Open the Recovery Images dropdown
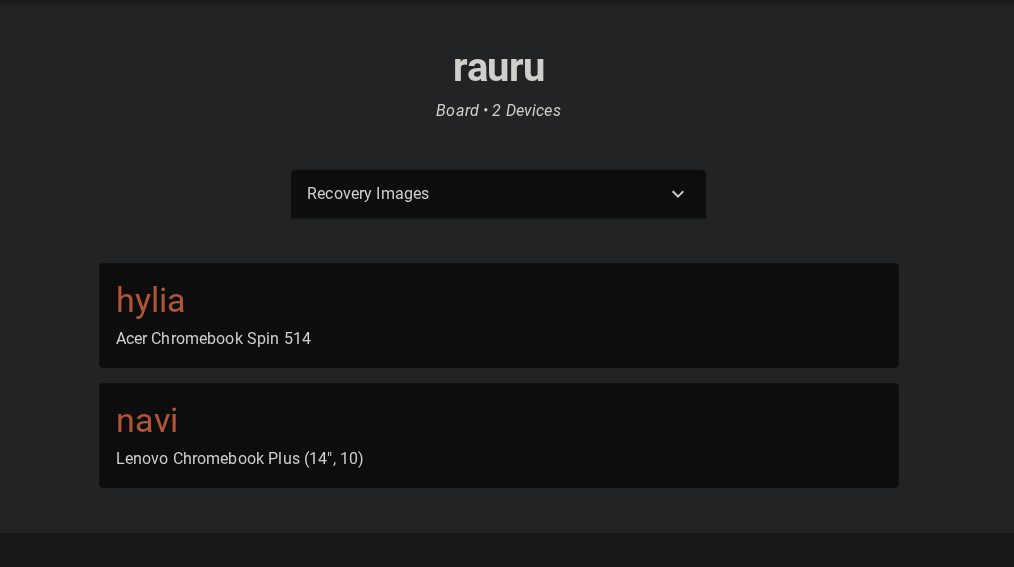Viewport: 1014px width, 567px height. [498, 194]
